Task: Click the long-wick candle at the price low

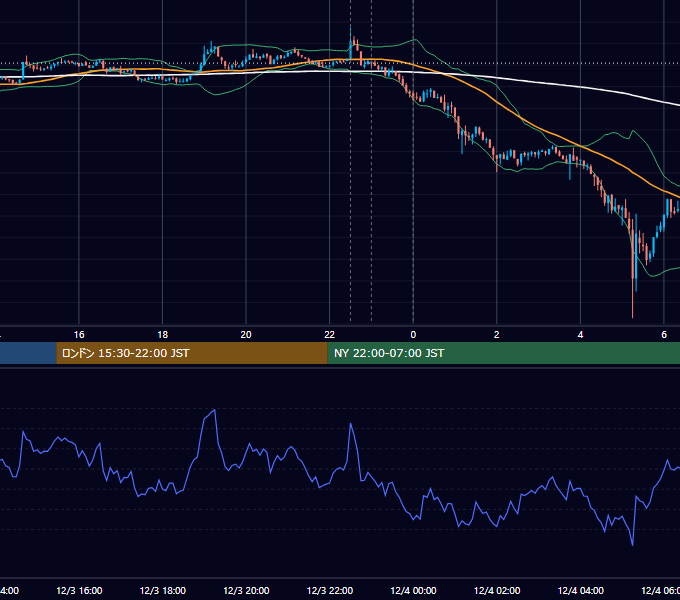Action: (633, 269)
